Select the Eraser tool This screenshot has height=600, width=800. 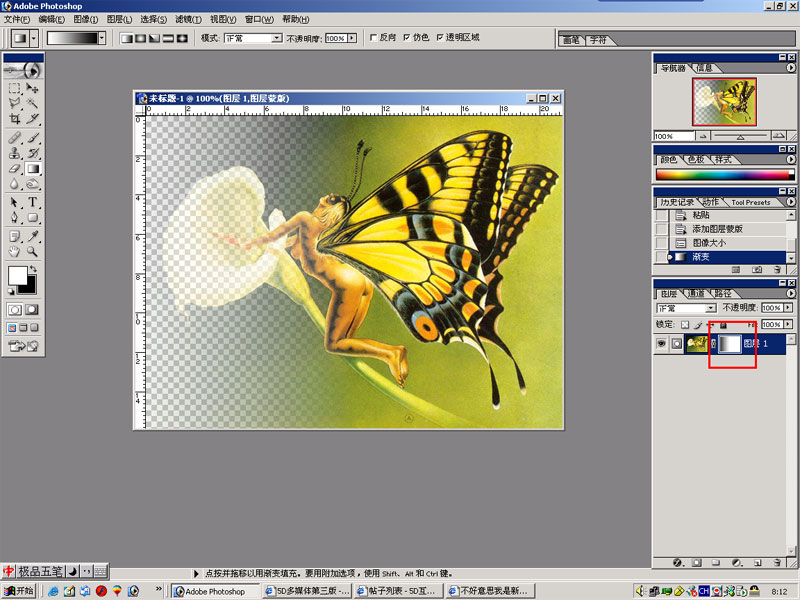pos(15,168)
